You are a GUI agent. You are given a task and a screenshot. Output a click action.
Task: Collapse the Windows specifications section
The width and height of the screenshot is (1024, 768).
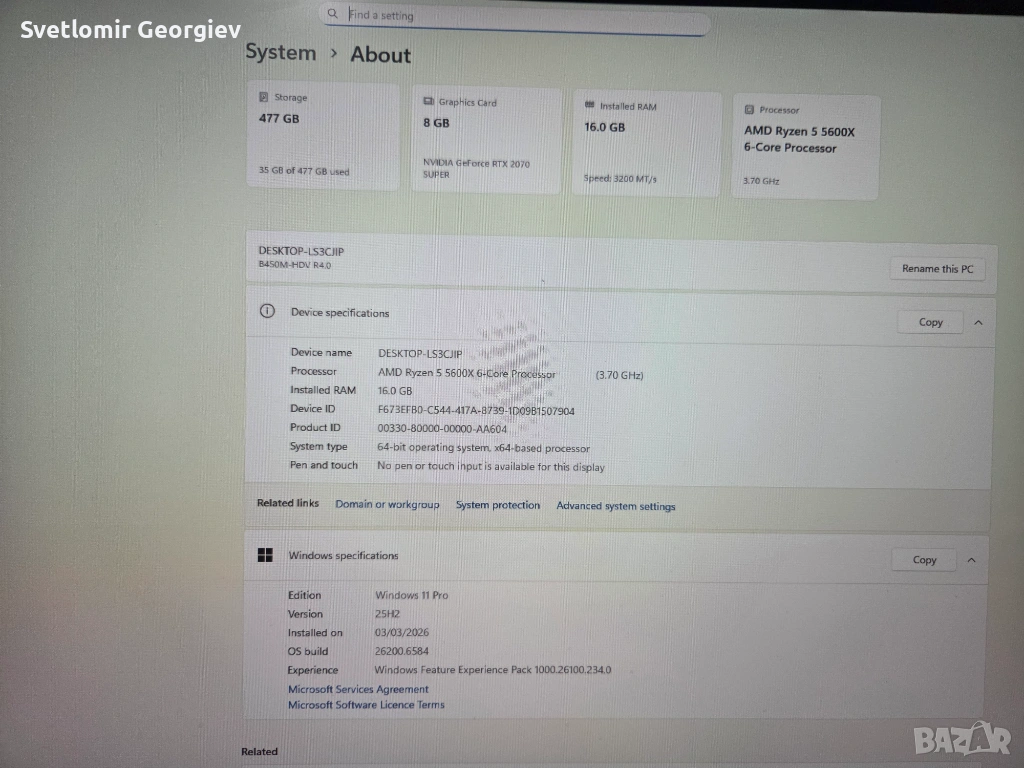pyautogui.click(x=971, y=560)
